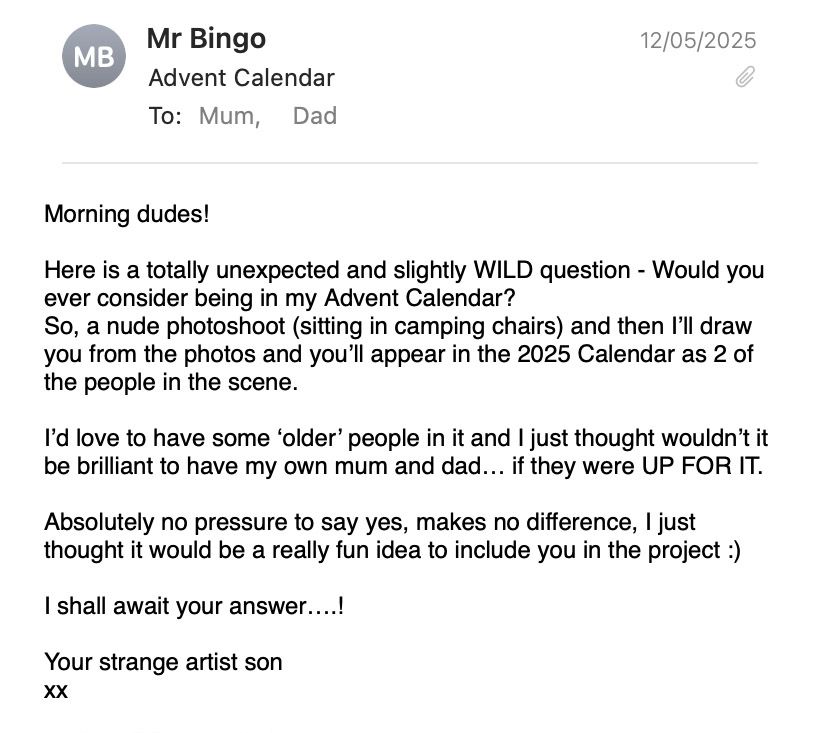
Task: Click the Absolutely no pressure paragraph
Action: pos(370,522)
